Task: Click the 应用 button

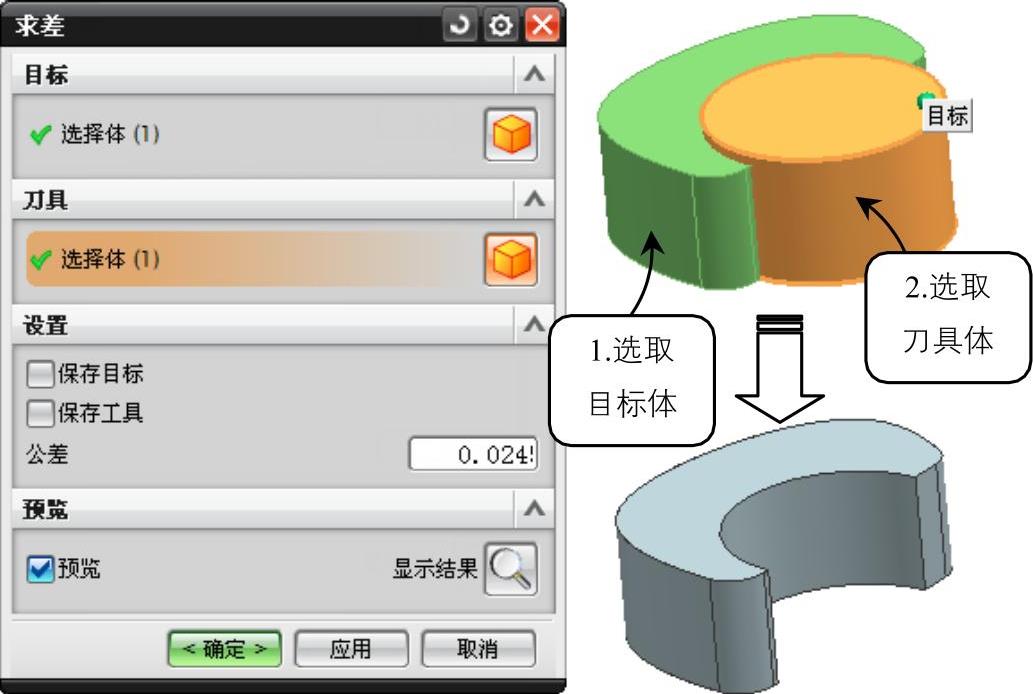Action: (351, 649)
